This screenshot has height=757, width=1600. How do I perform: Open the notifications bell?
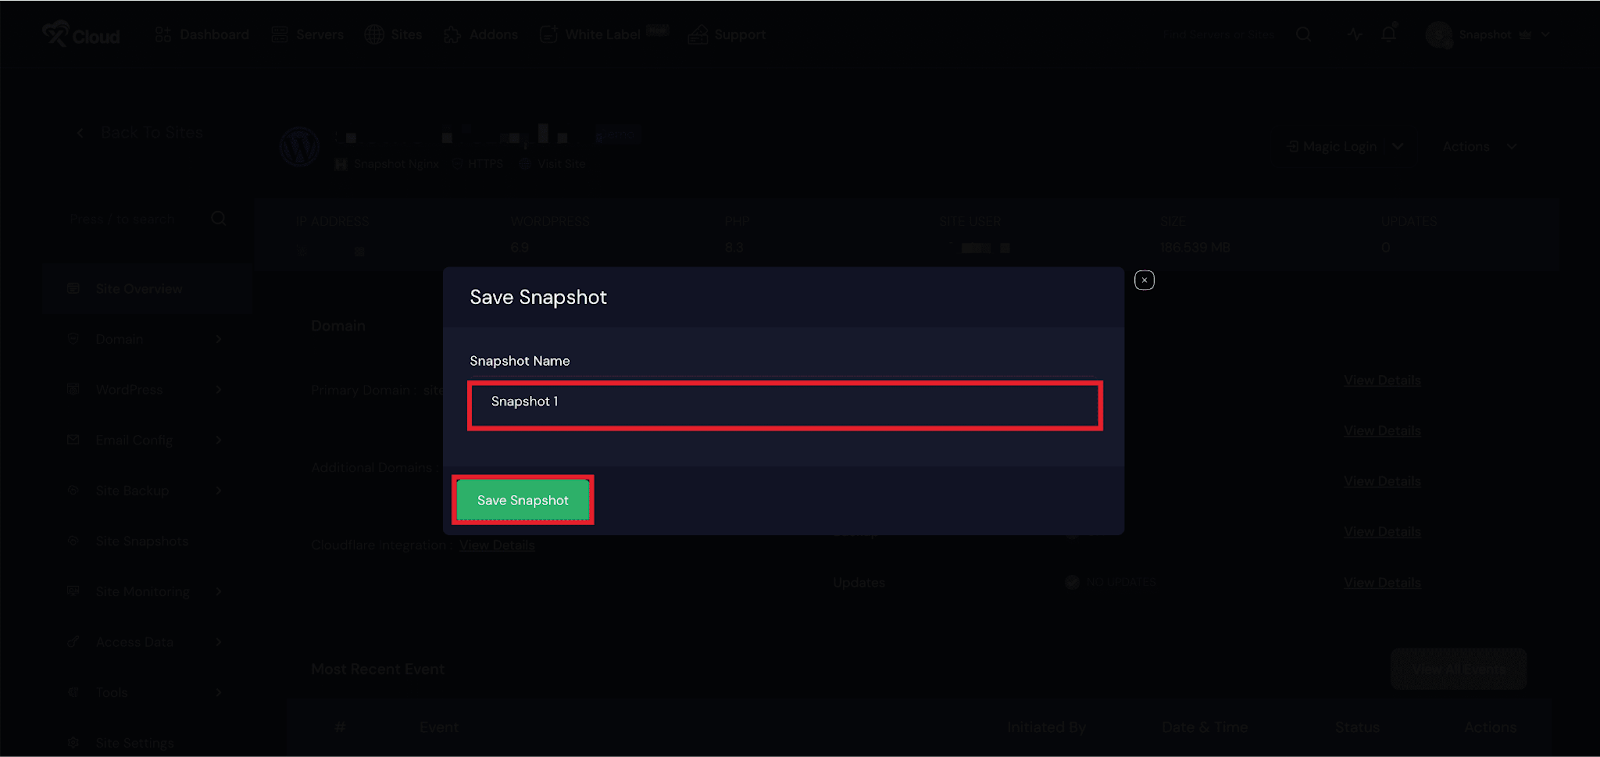point(1389,34)
